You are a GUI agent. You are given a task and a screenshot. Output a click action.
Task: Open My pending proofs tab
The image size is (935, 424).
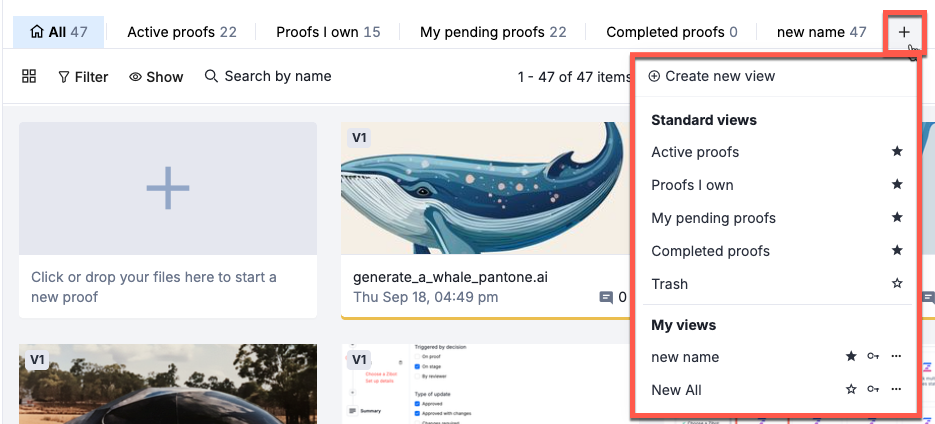coord(493,32)
